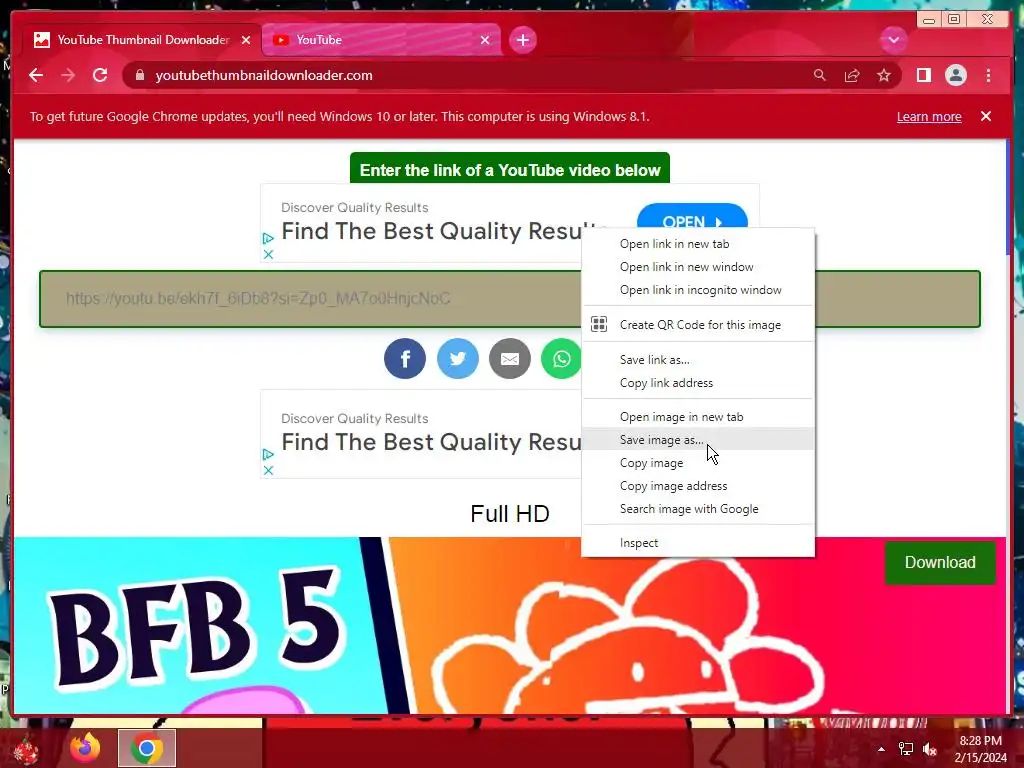Screen dimensions: 1024x768
Task: Close the top ad with X icon
Action: 268,255
